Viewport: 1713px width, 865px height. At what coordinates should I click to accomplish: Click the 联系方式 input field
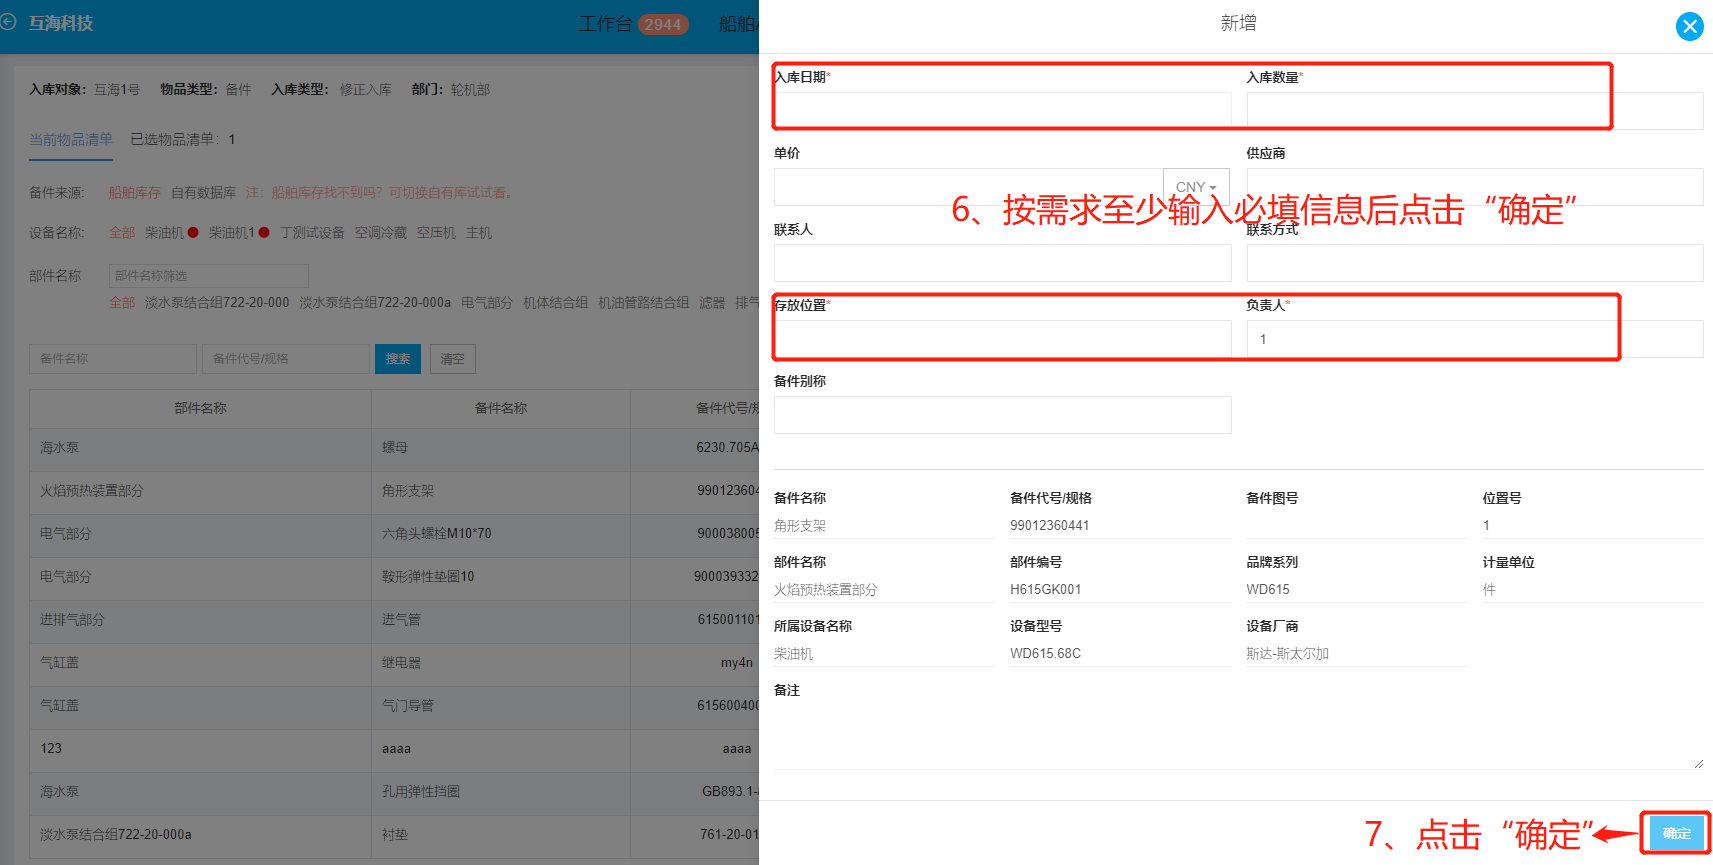(x=1475, y=263)
